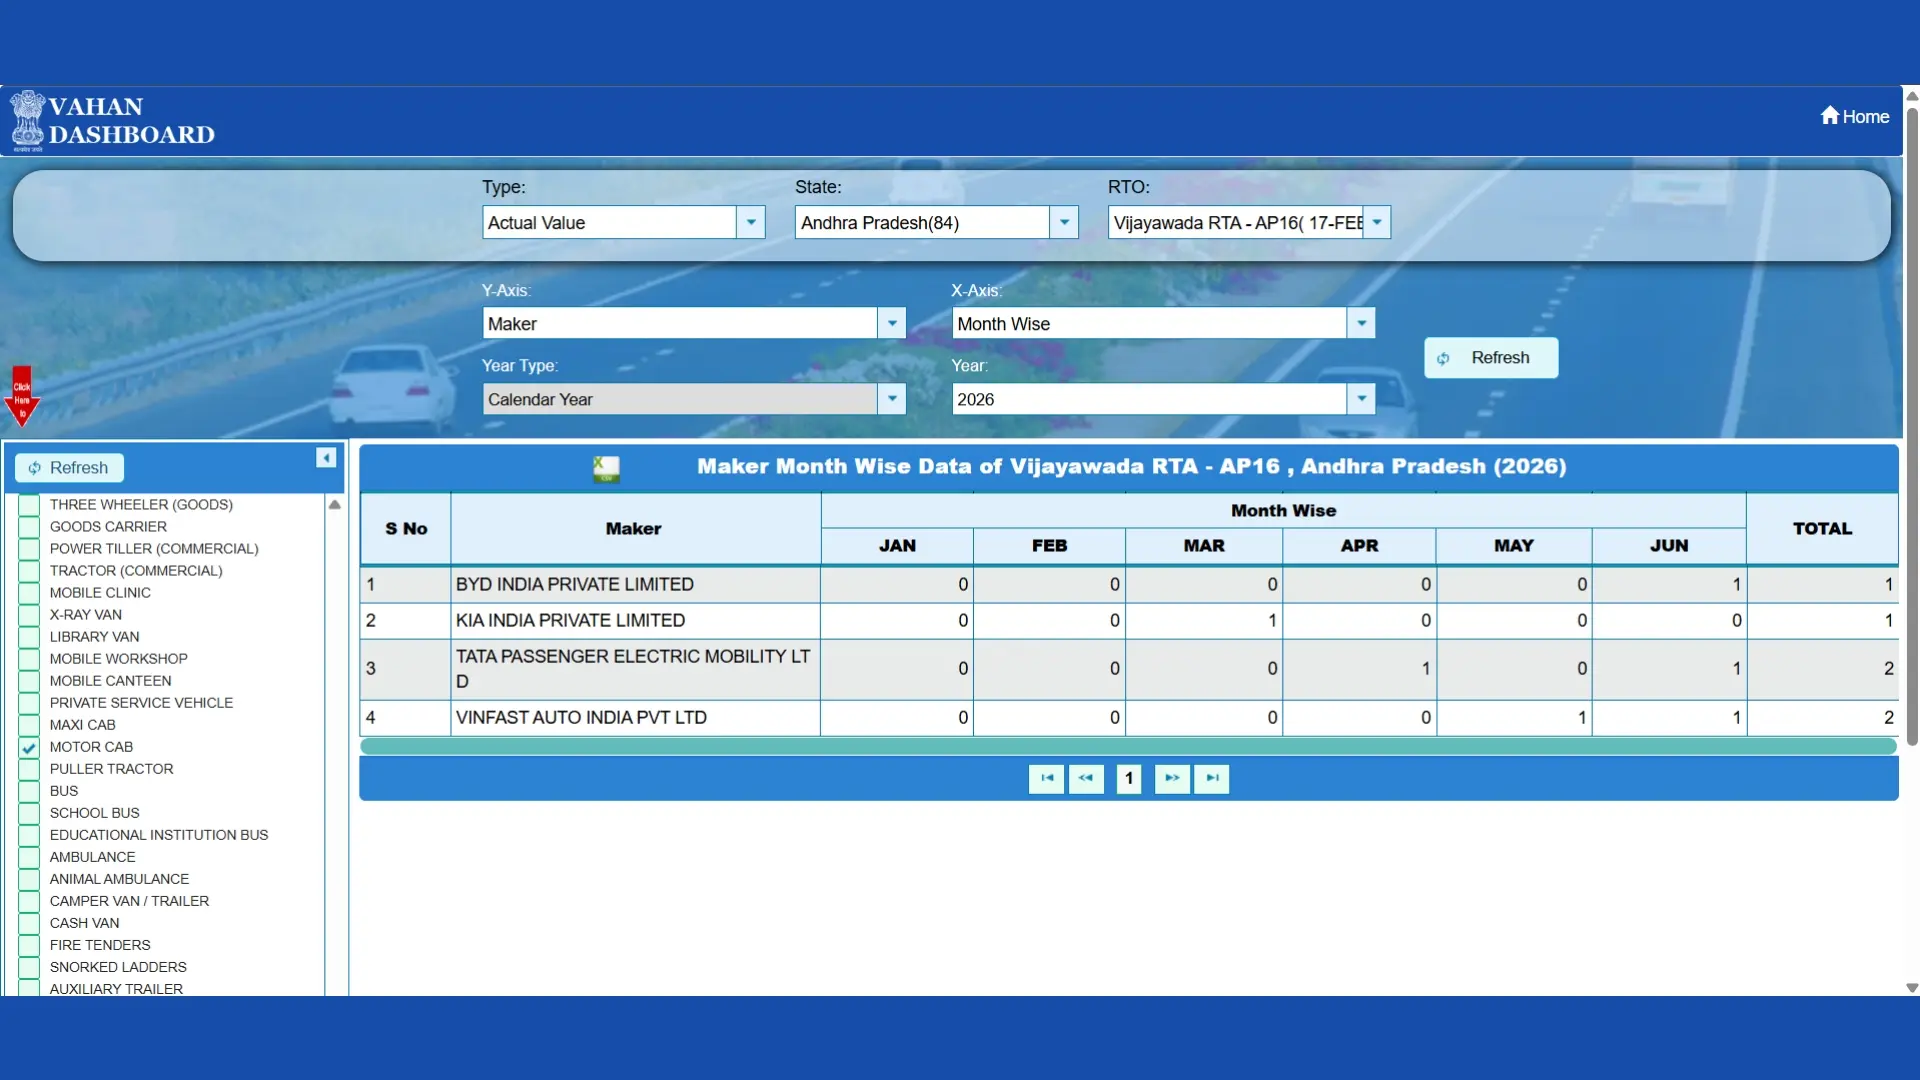Image resolution: width=1920 pixels, height=1080 pixels.
Task: Click the top Refresh button near Year
Action: (1491, 358)
